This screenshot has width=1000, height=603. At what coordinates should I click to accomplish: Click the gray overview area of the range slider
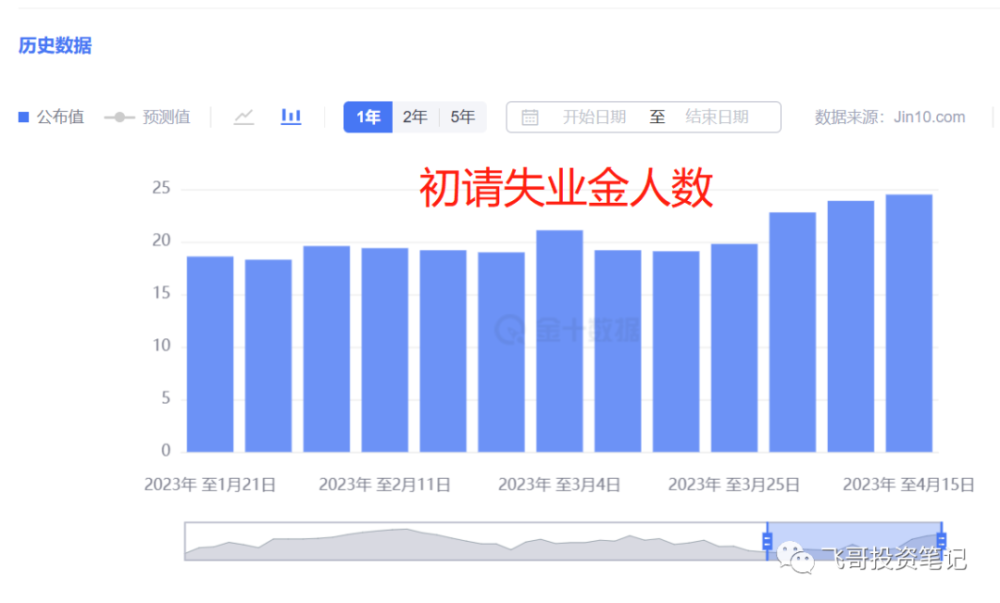coord(476,541)
